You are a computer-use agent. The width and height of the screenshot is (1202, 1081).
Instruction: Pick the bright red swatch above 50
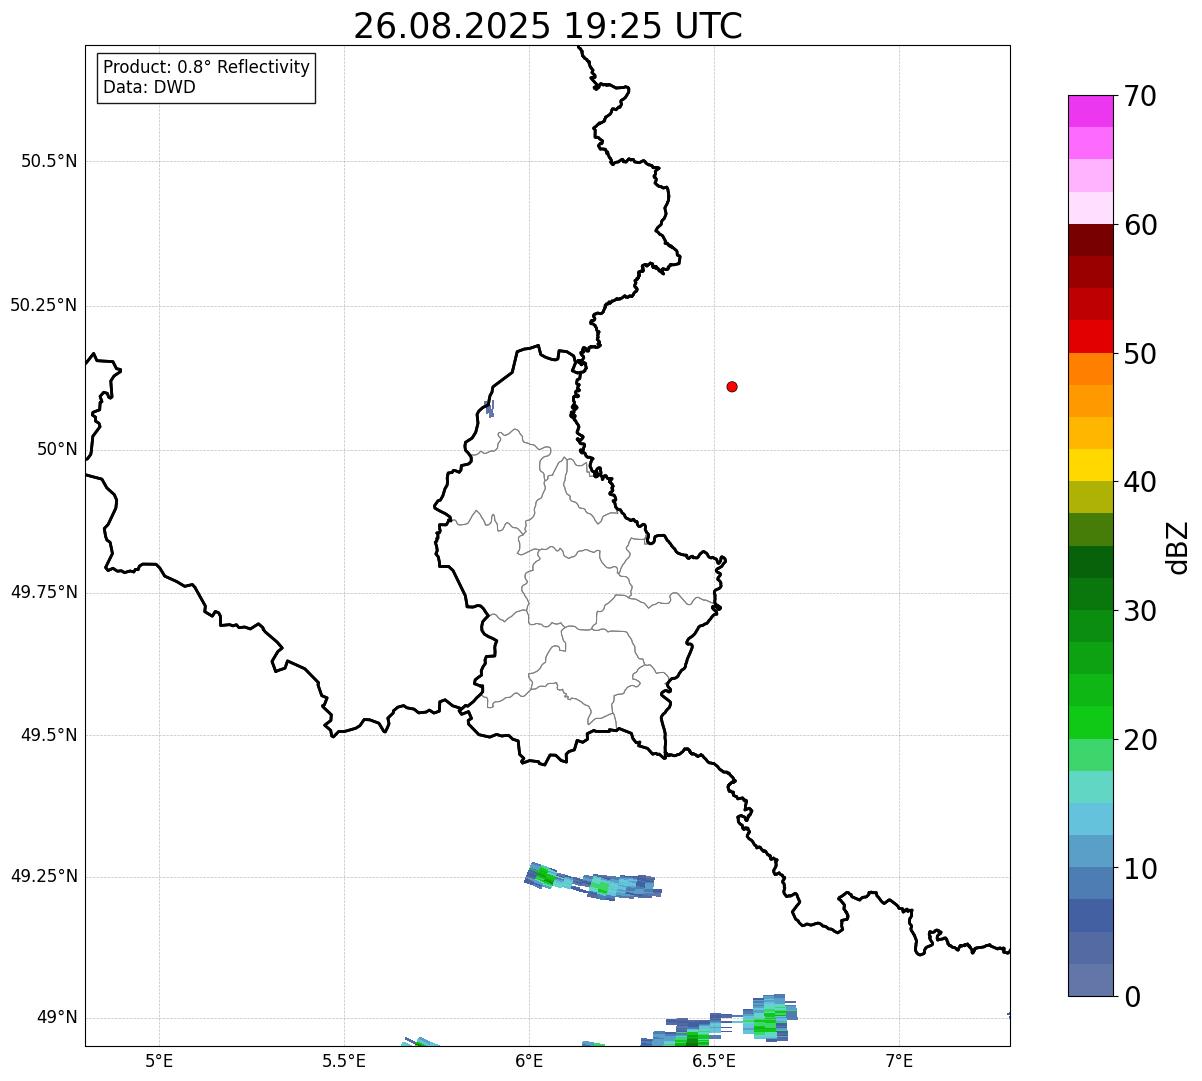[1090, 336]
